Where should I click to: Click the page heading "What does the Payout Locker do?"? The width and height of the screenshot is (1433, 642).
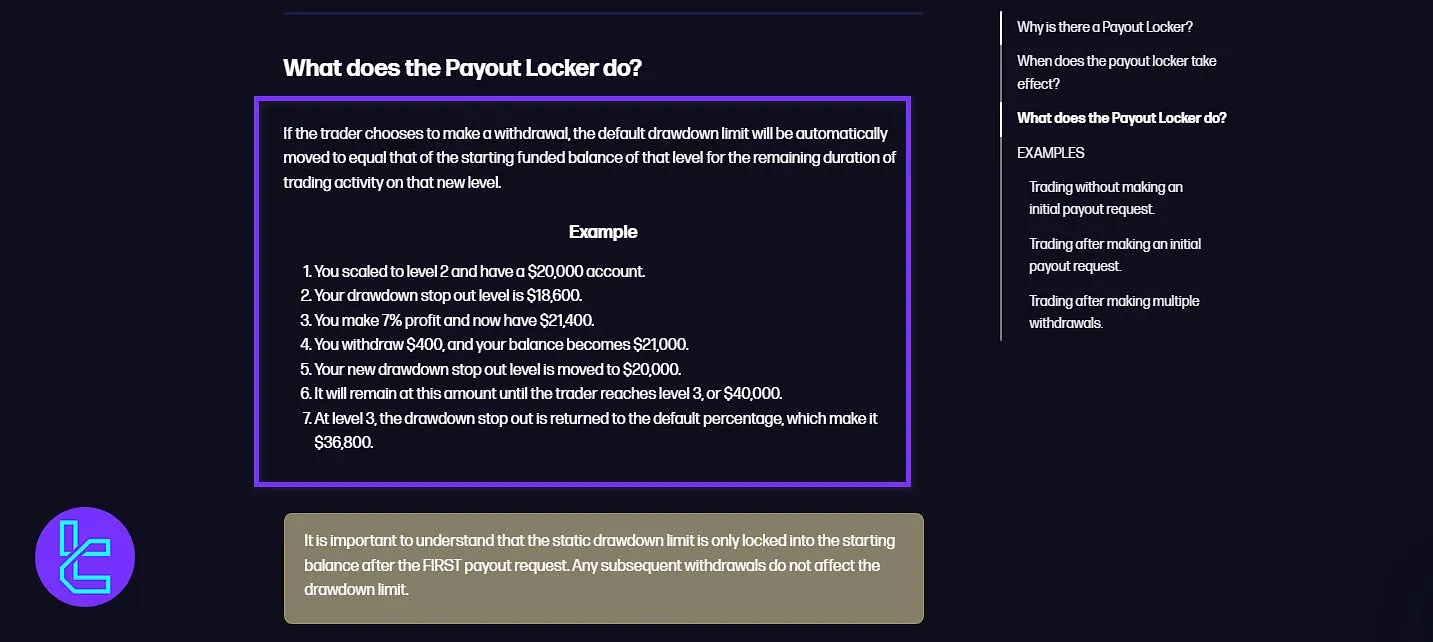464,67
